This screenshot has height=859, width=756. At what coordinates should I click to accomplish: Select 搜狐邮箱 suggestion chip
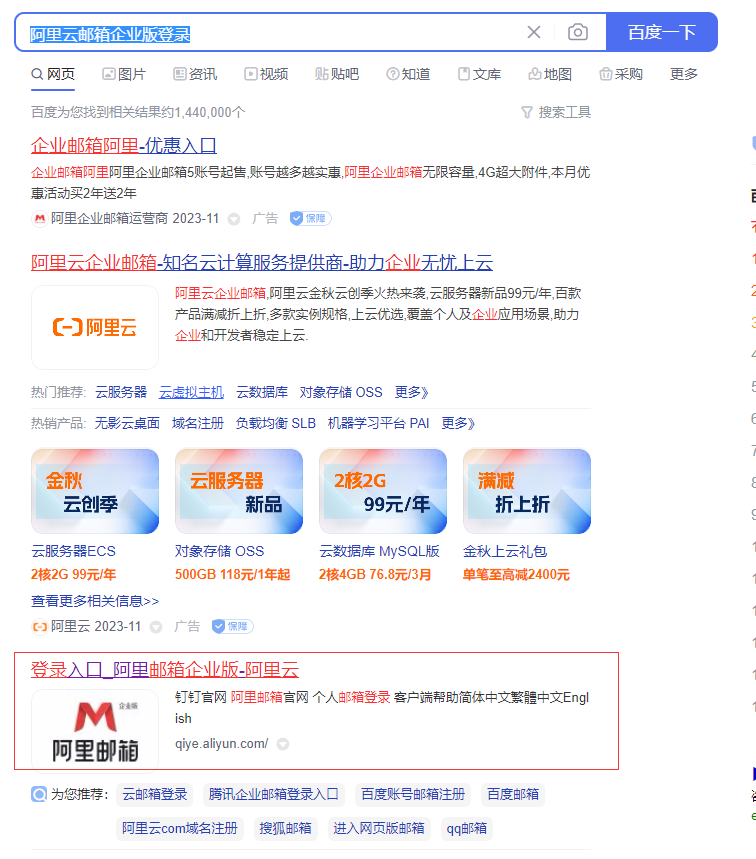285,828
